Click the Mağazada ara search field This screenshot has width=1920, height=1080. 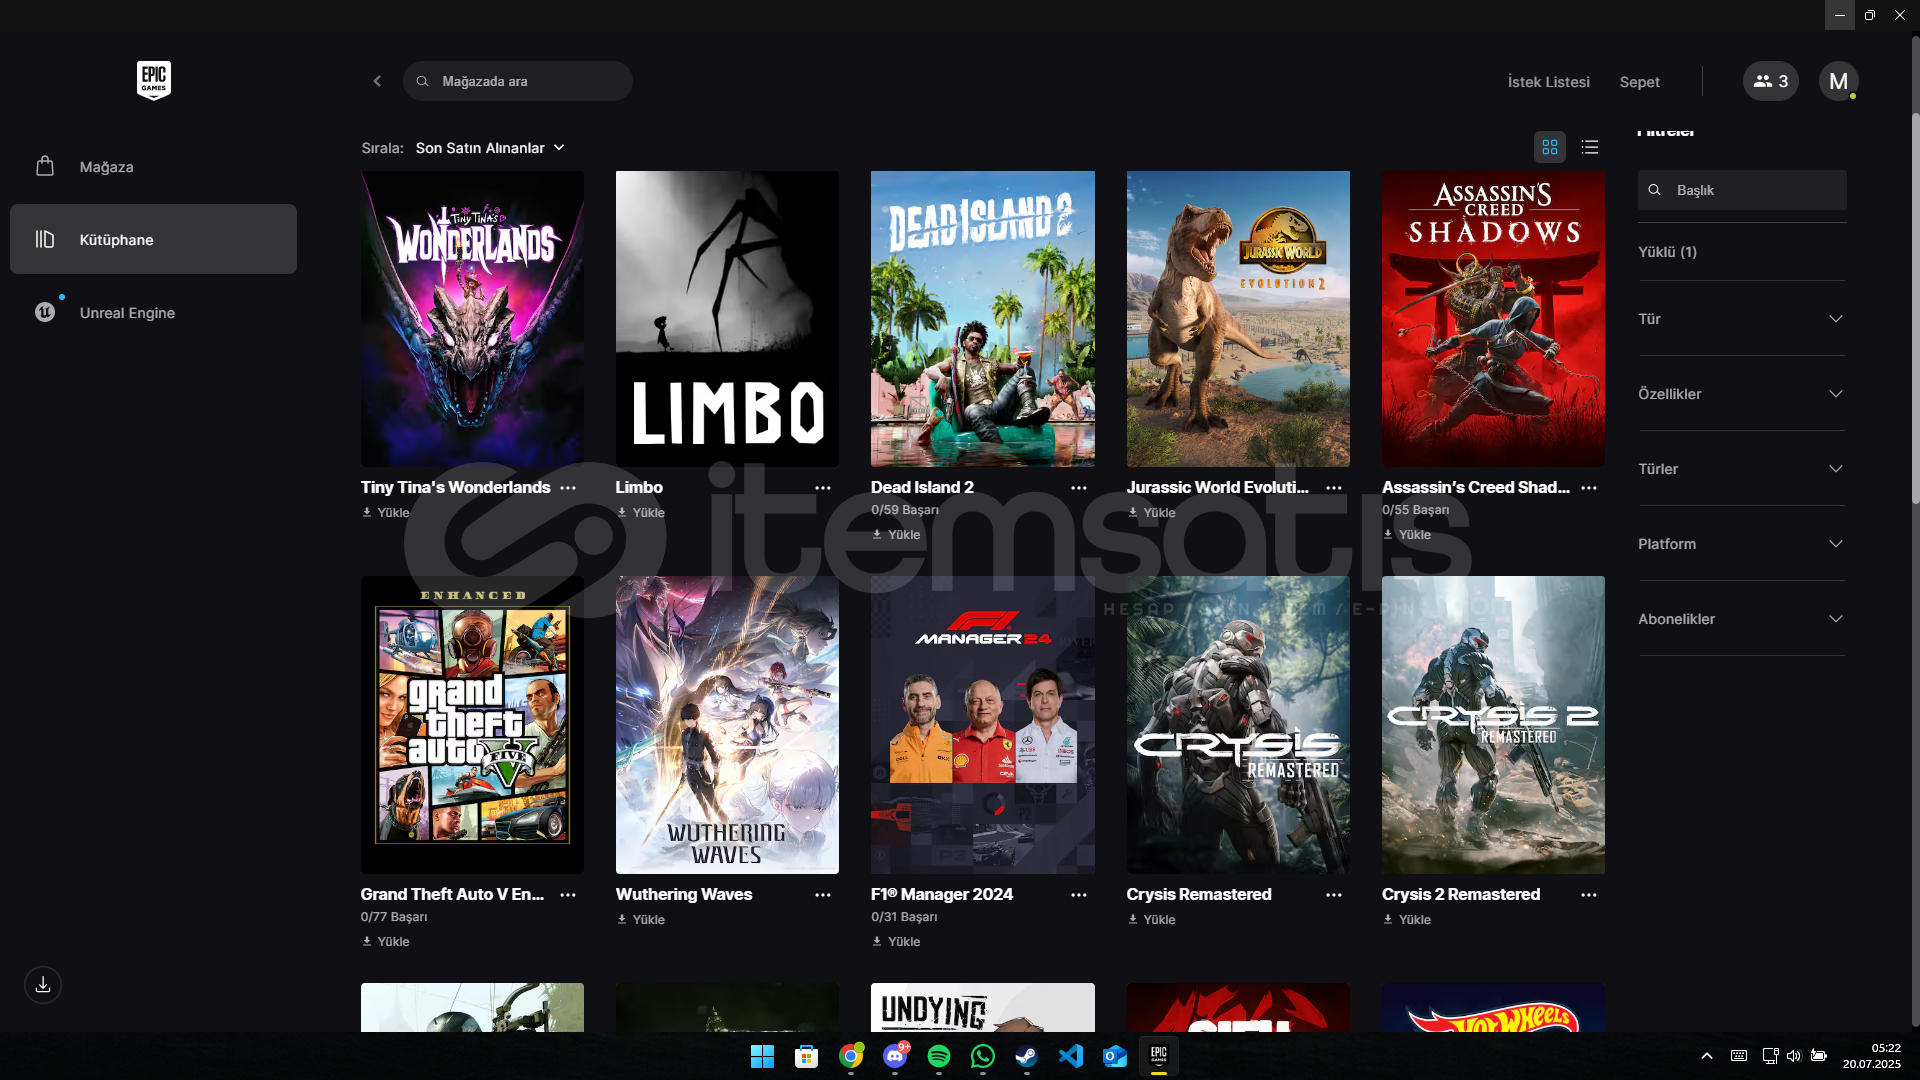point(518,81)
